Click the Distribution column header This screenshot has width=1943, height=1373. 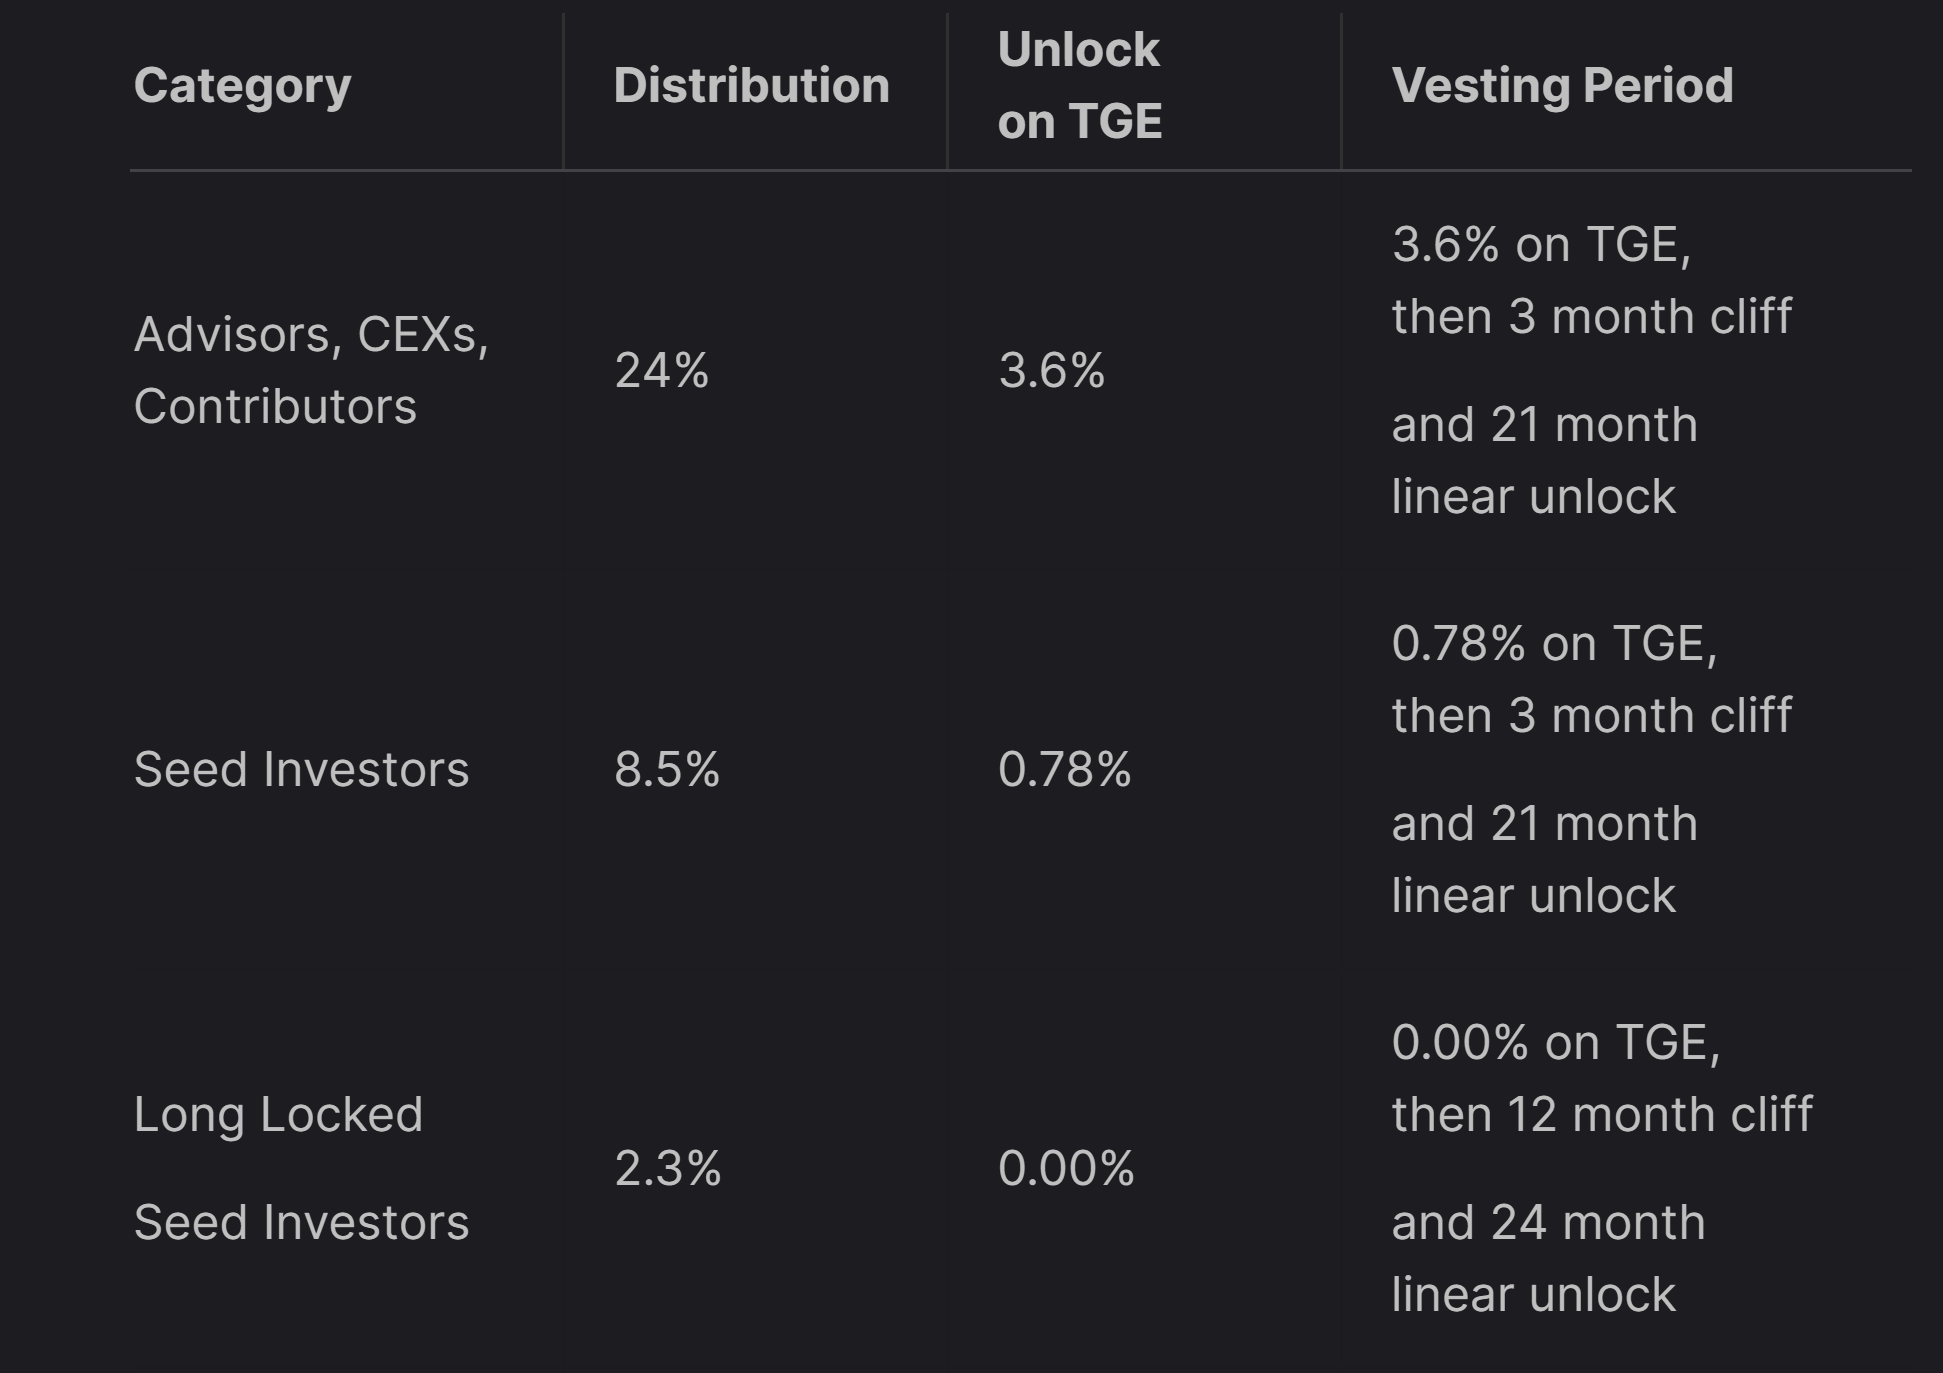(751, 86)
